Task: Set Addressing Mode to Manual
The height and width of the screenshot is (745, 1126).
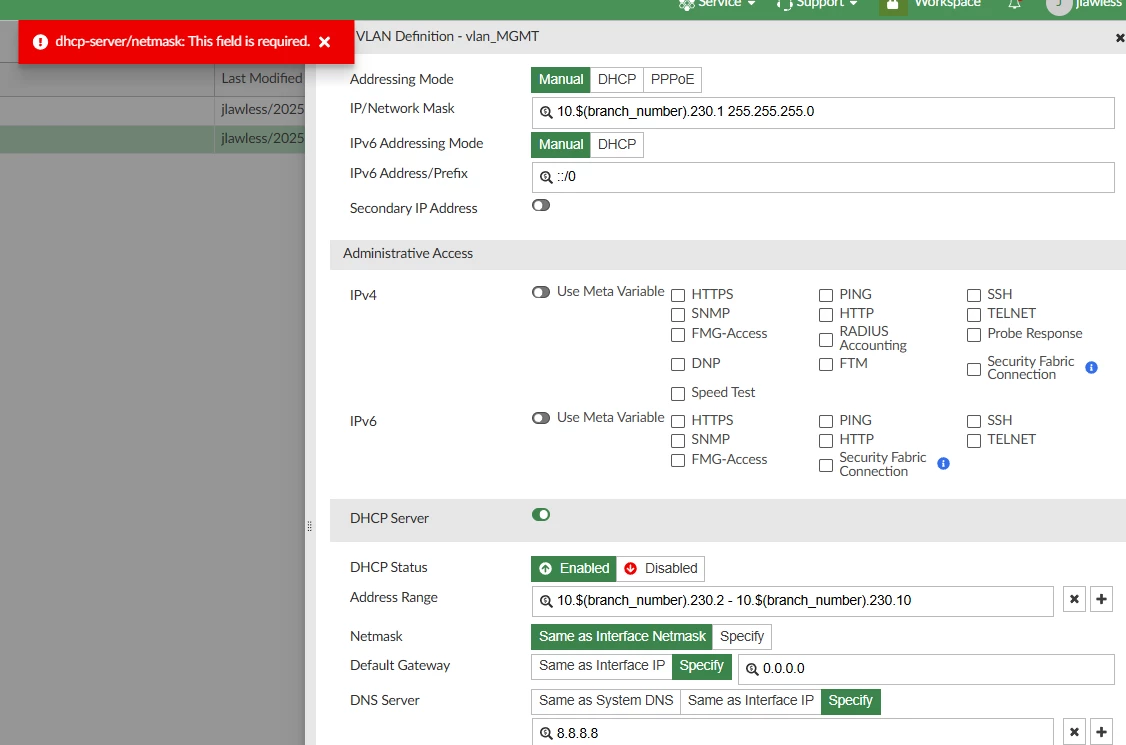Action: 561,80
